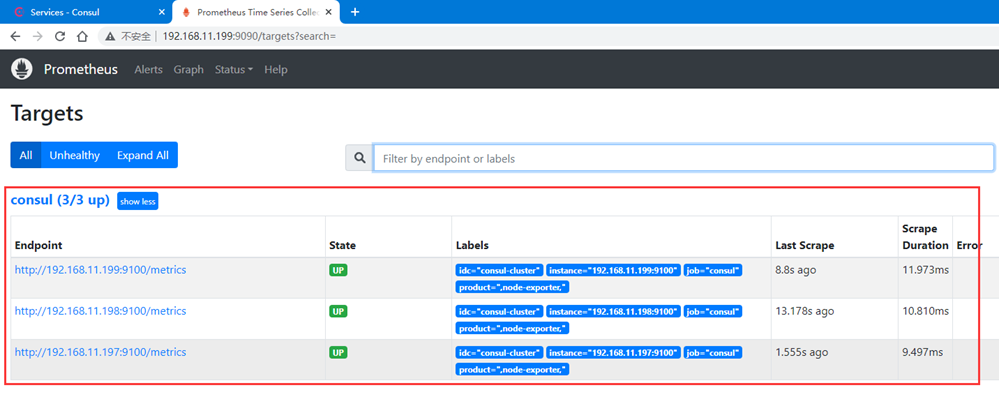Click the not-secure warning triangle icon
The height and width of the screenshot is (420, 999).
(x=110, y=36)
